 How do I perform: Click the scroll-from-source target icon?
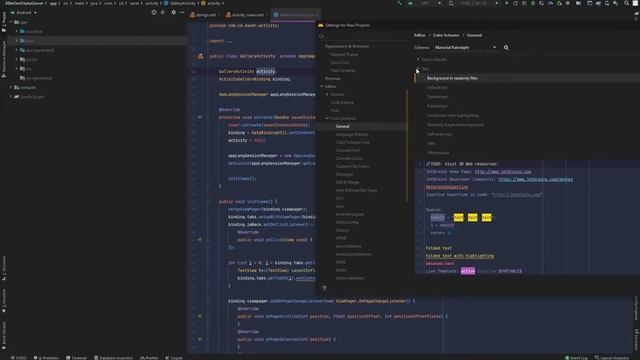pos(154,13)
